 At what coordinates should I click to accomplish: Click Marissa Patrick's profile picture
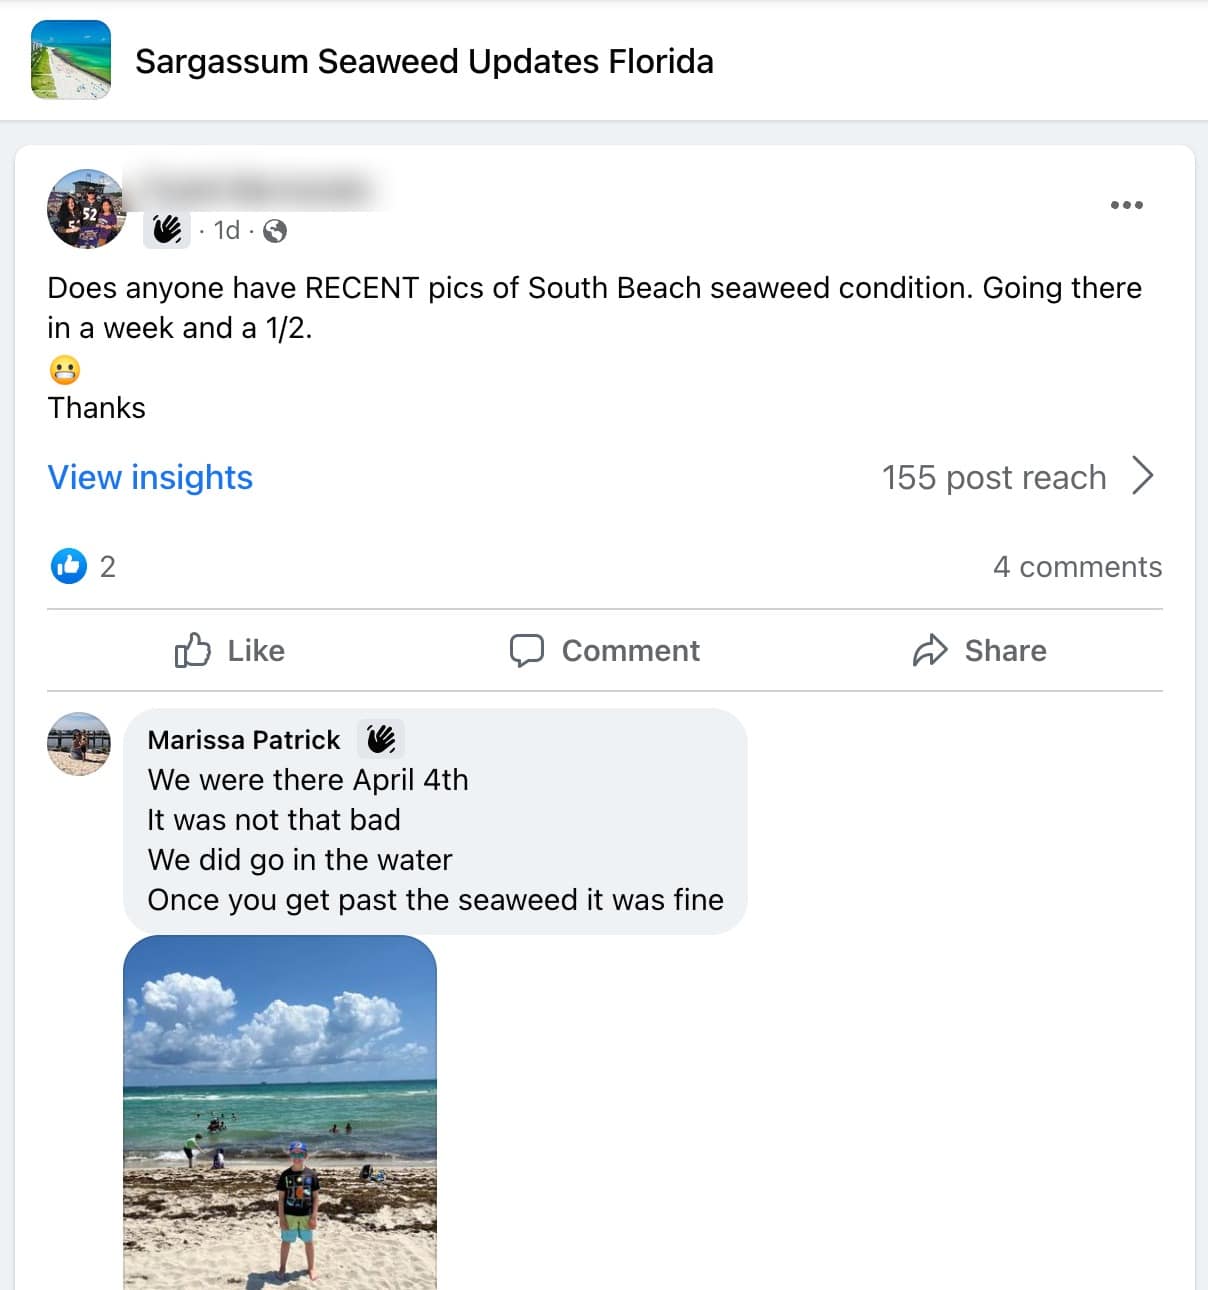click(x=79, y=744)
